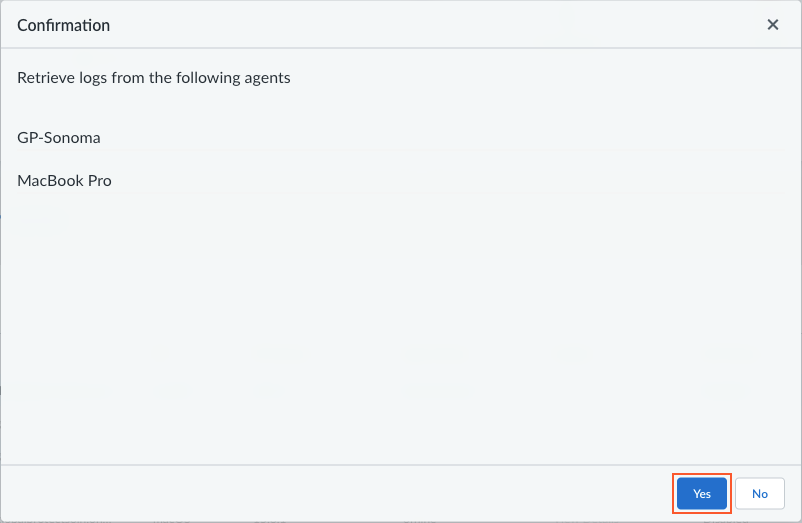Click the word 'Pro' in MacBook Pro

point(99,181)
